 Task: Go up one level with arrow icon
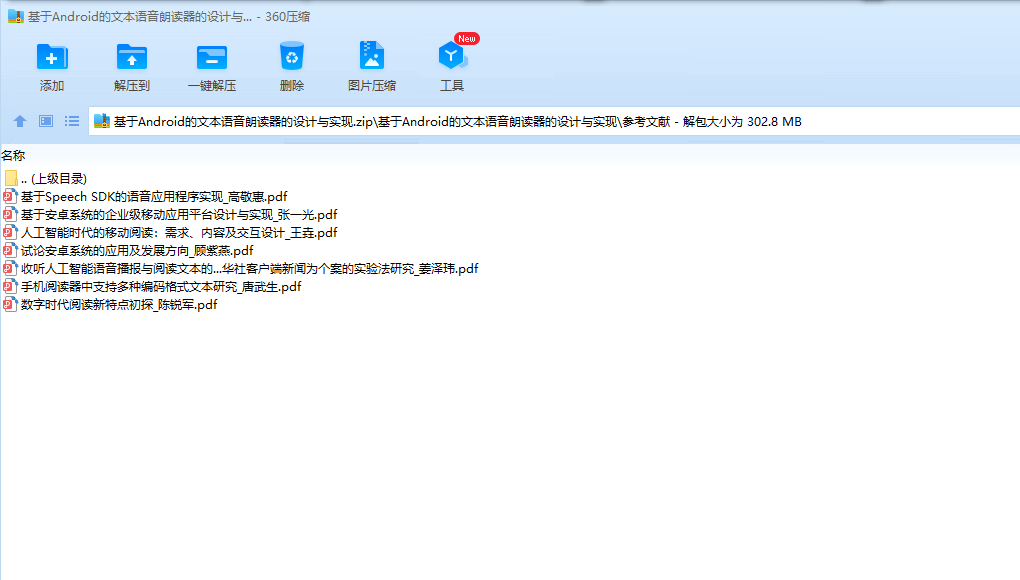pos(20,121)
